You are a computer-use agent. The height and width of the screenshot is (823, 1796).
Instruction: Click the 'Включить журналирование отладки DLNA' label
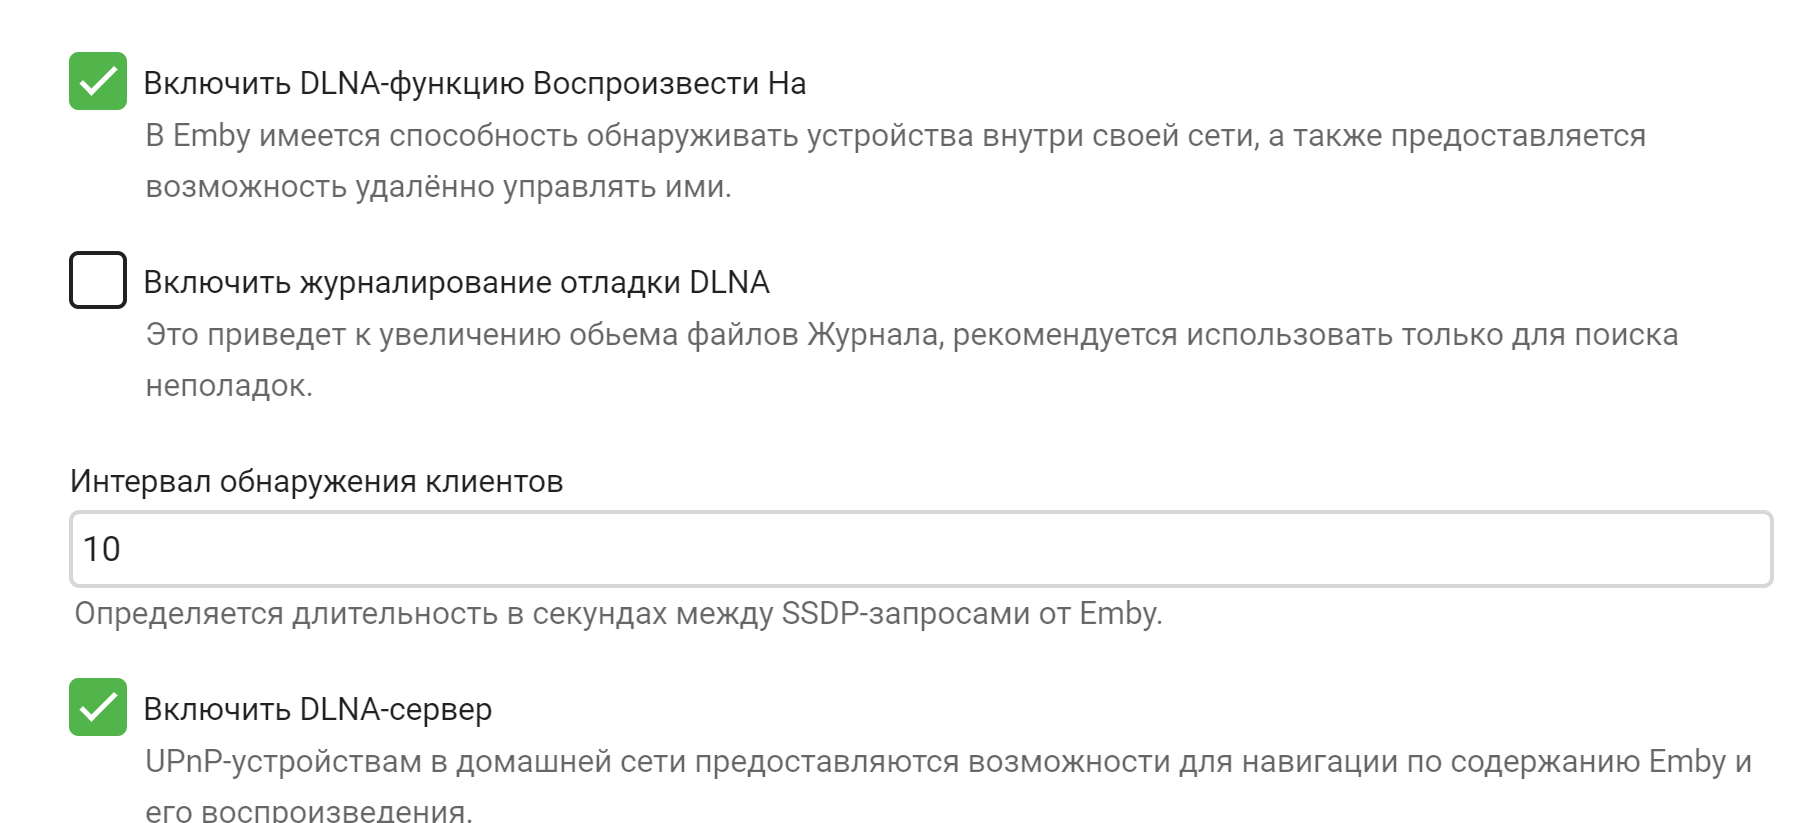click(x=456, y=282)
